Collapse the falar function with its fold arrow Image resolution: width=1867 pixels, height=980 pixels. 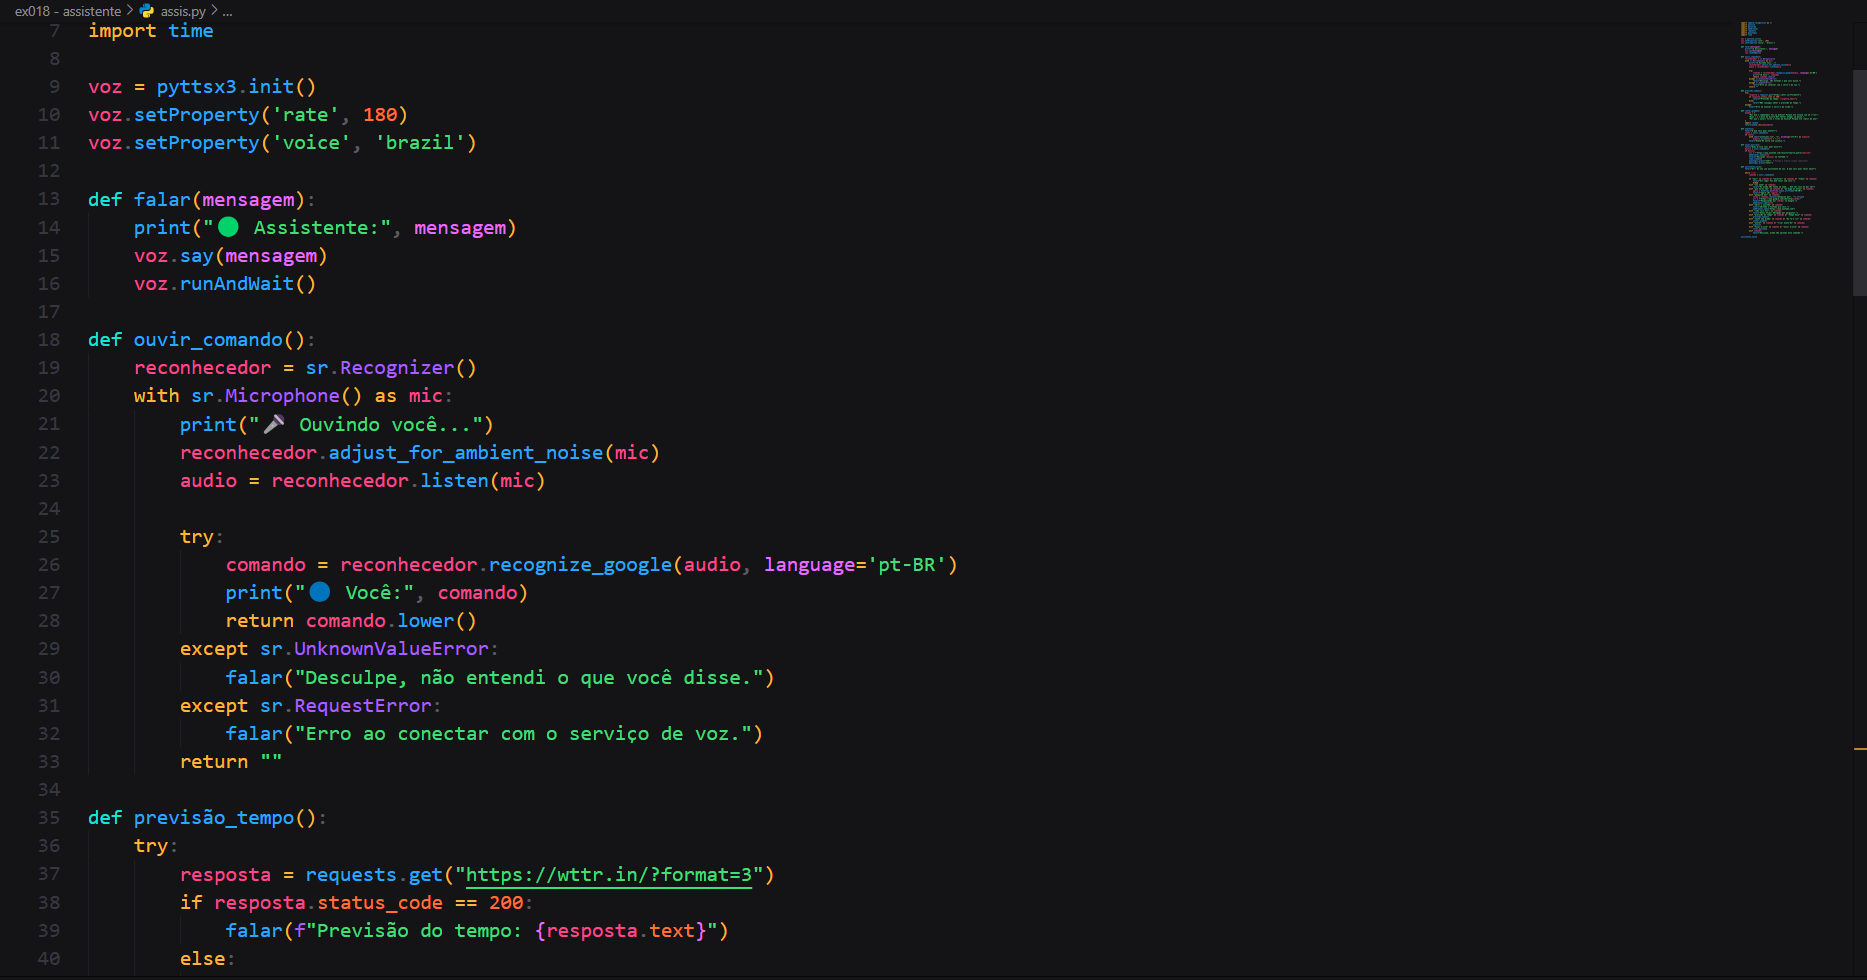(x=72, y=199)
